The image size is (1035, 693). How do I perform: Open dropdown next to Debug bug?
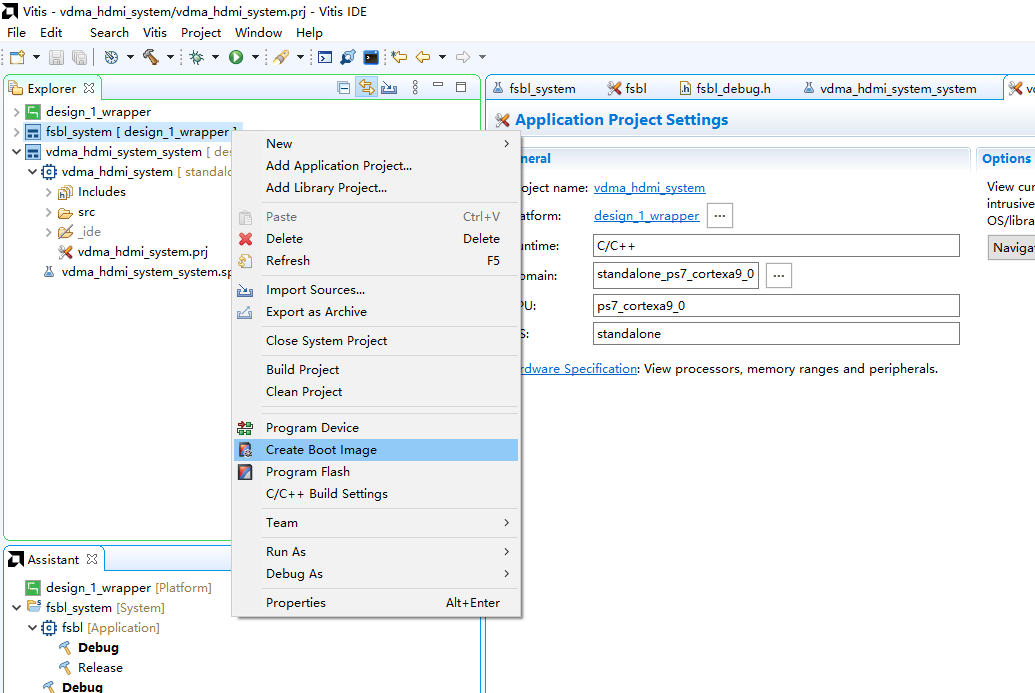point(215,57)
